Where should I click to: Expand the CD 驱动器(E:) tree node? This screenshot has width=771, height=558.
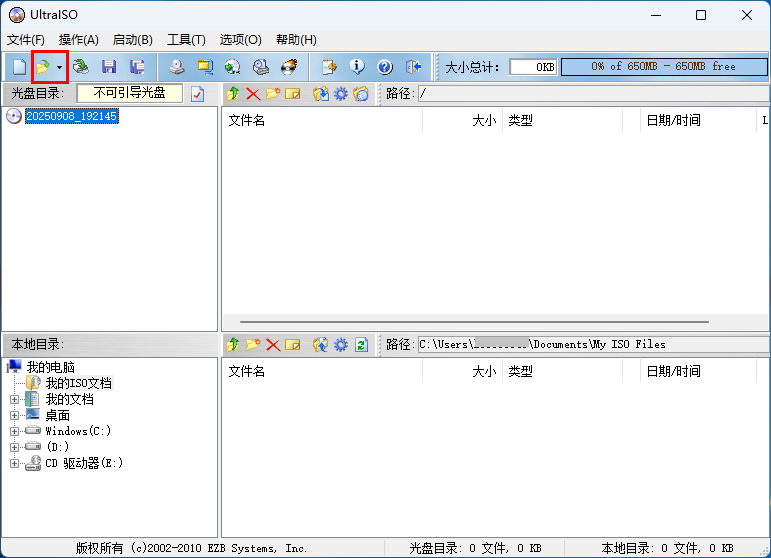tap(14, 463)
